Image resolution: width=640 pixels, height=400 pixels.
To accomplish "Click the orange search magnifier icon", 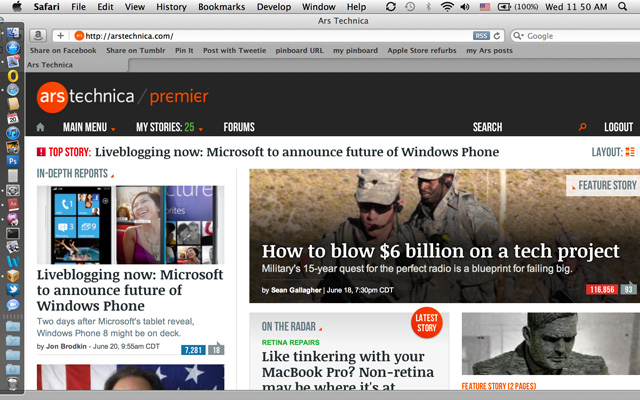I will [582, 127].
